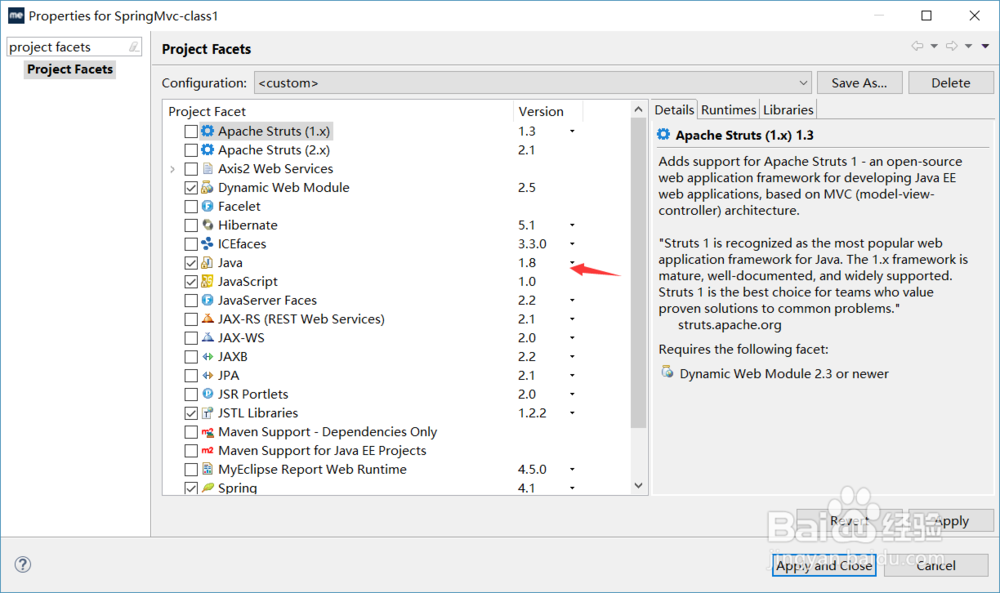
Task: Click the Spring leaf icon
Action: click(x=208, y=488)
